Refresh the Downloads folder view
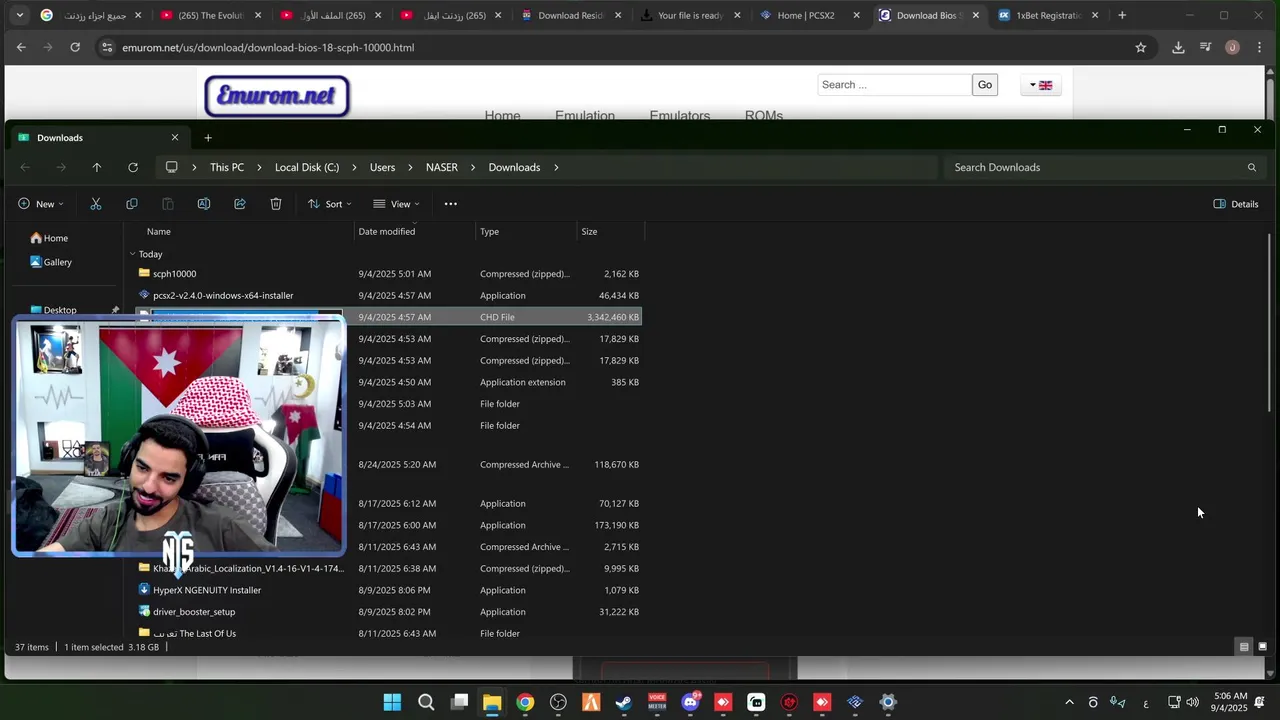The image size is (1280, 720). [133, 168]
